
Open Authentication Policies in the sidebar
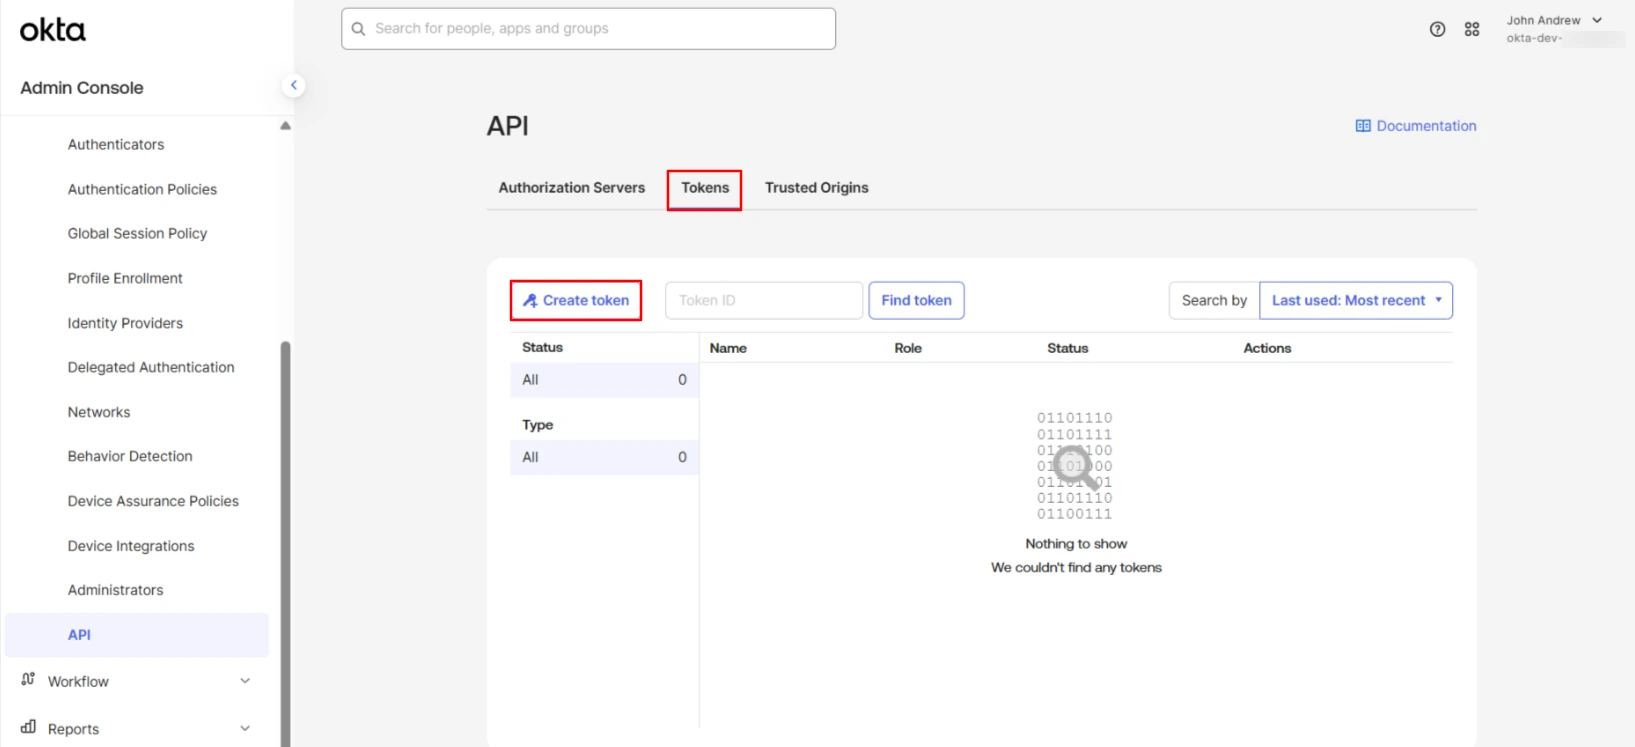142,189
